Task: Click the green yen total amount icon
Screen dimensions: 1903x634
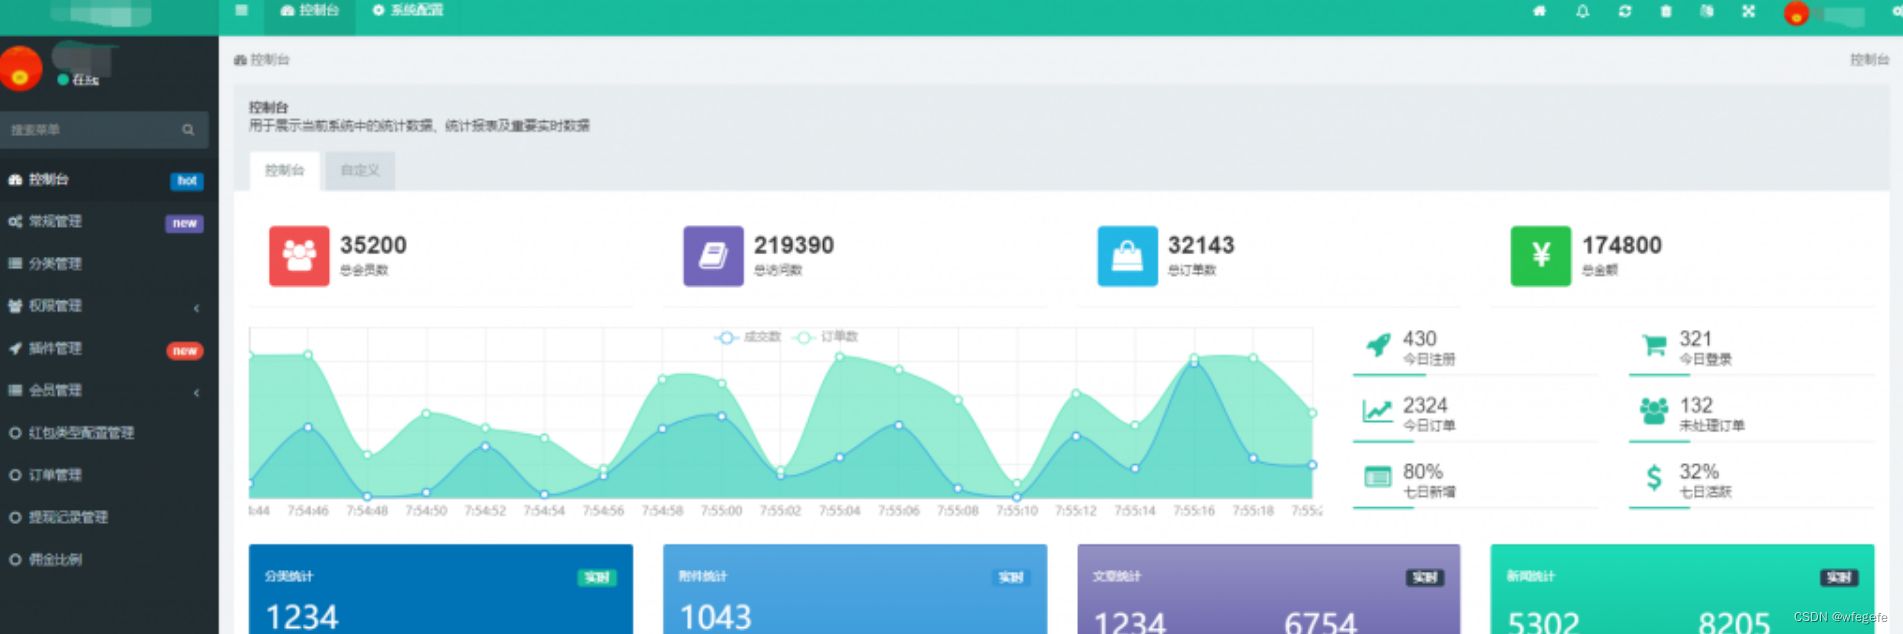Action: pos(1541,256)
